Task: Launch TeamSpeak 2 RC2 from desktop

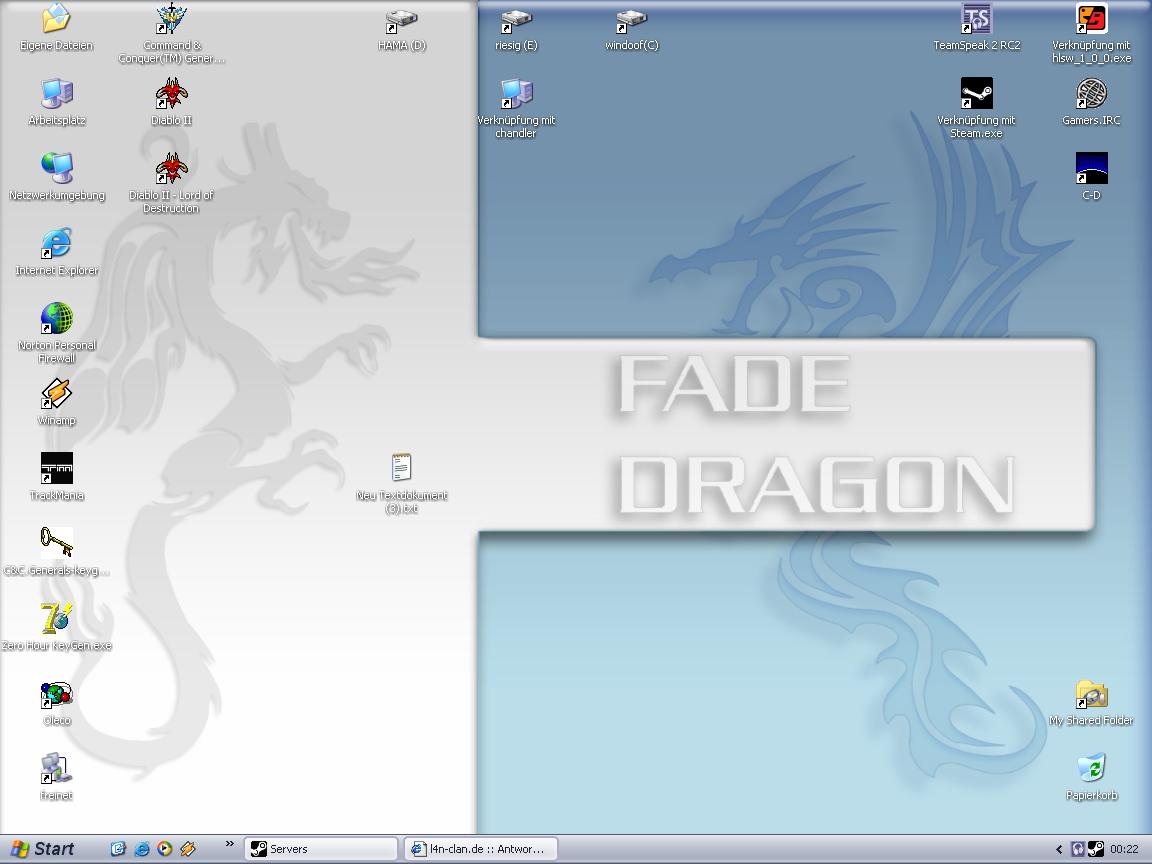Action: click(976, 20)
